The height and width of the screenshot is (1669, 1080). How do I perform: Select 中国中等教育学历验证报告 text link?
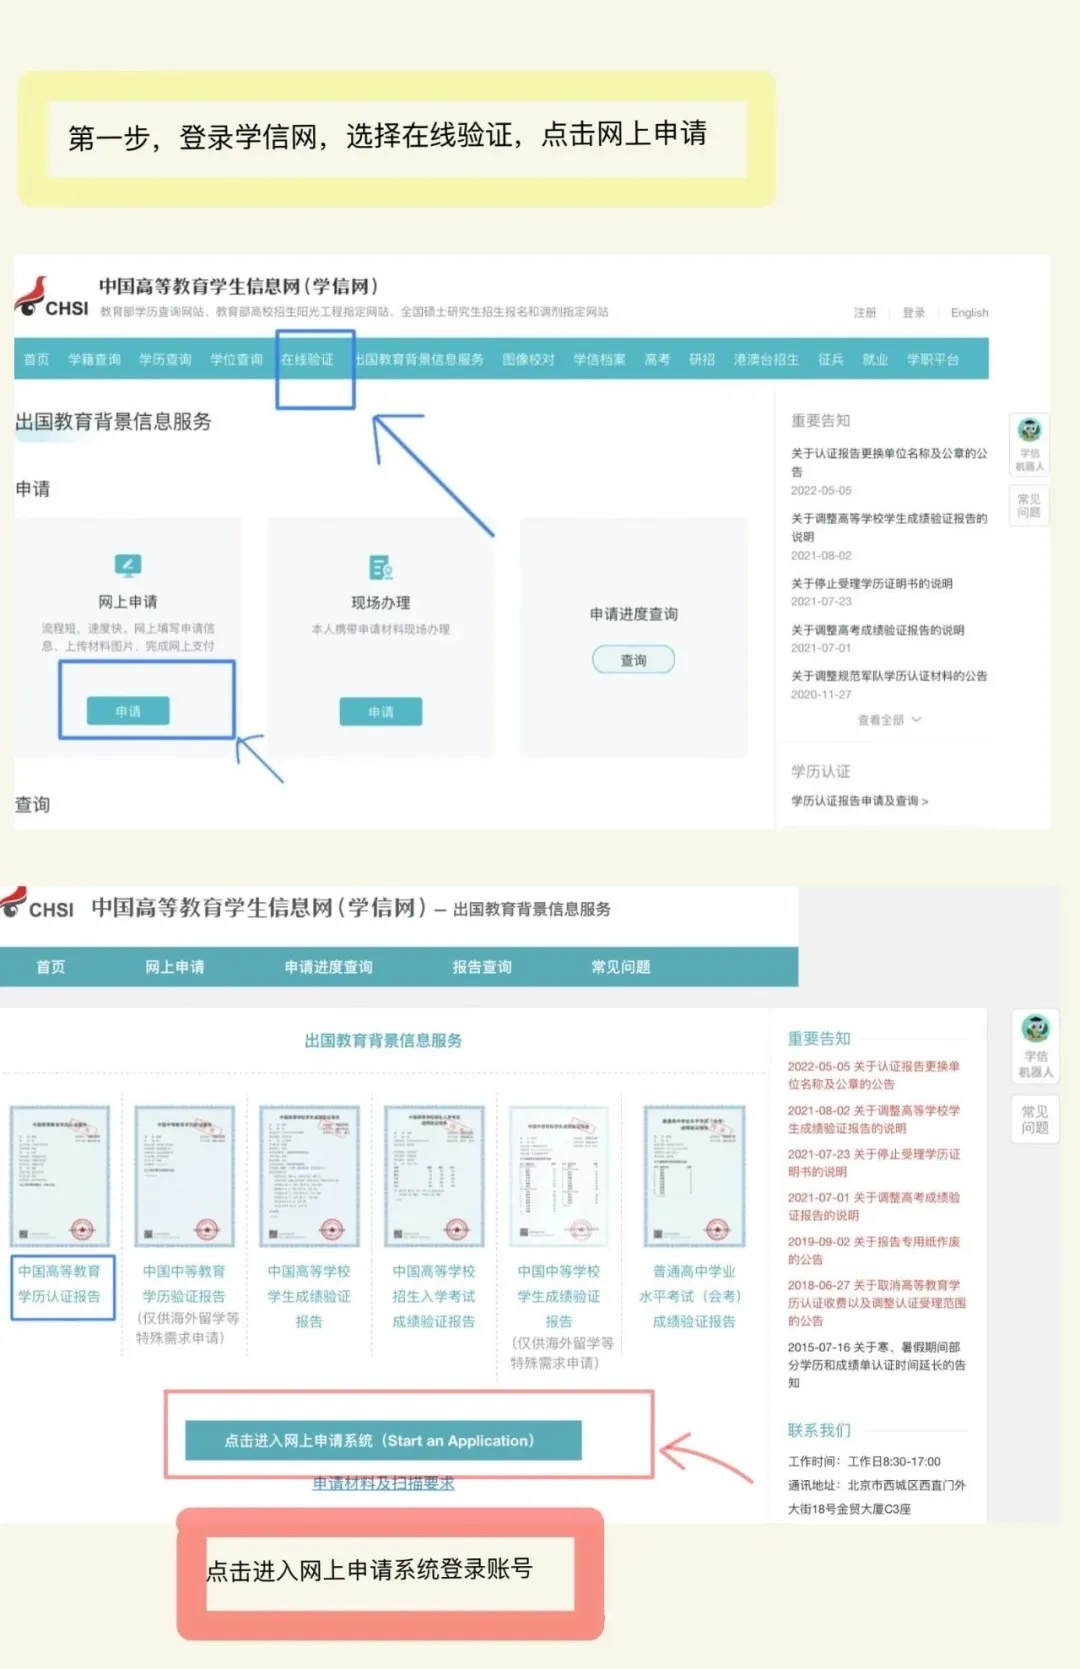pyautogui.click(x=184, y=1283)
